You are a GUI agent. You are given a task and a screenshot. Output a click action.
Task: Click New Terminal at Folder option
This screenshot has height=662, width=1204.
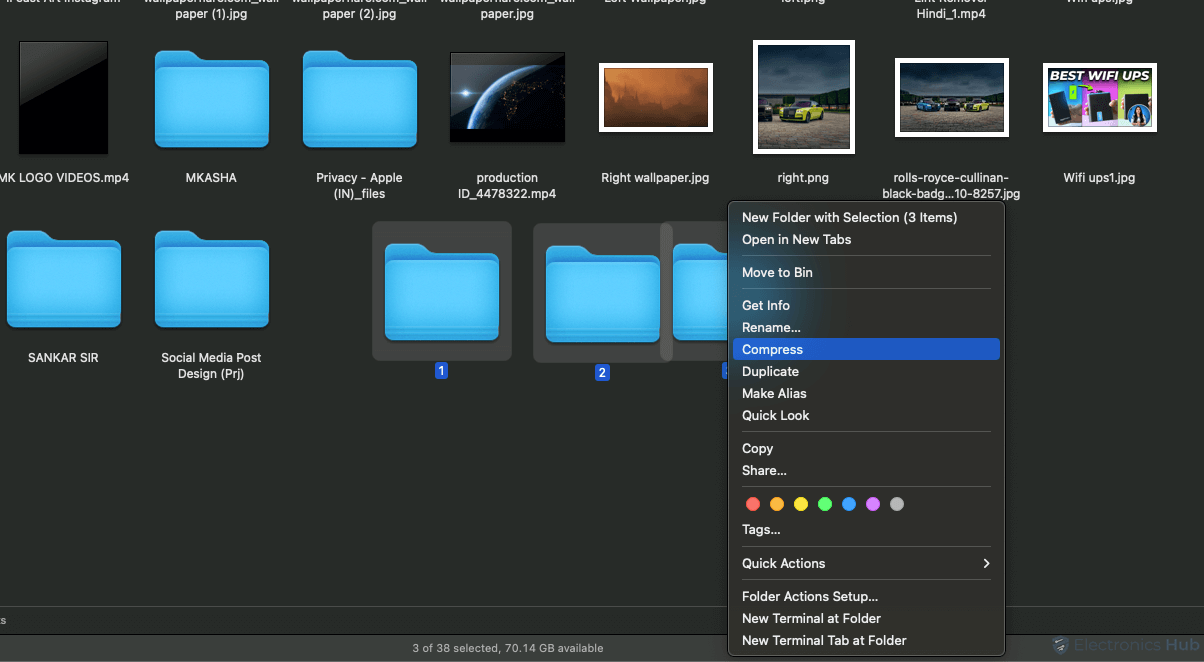(x=811, y=618)
